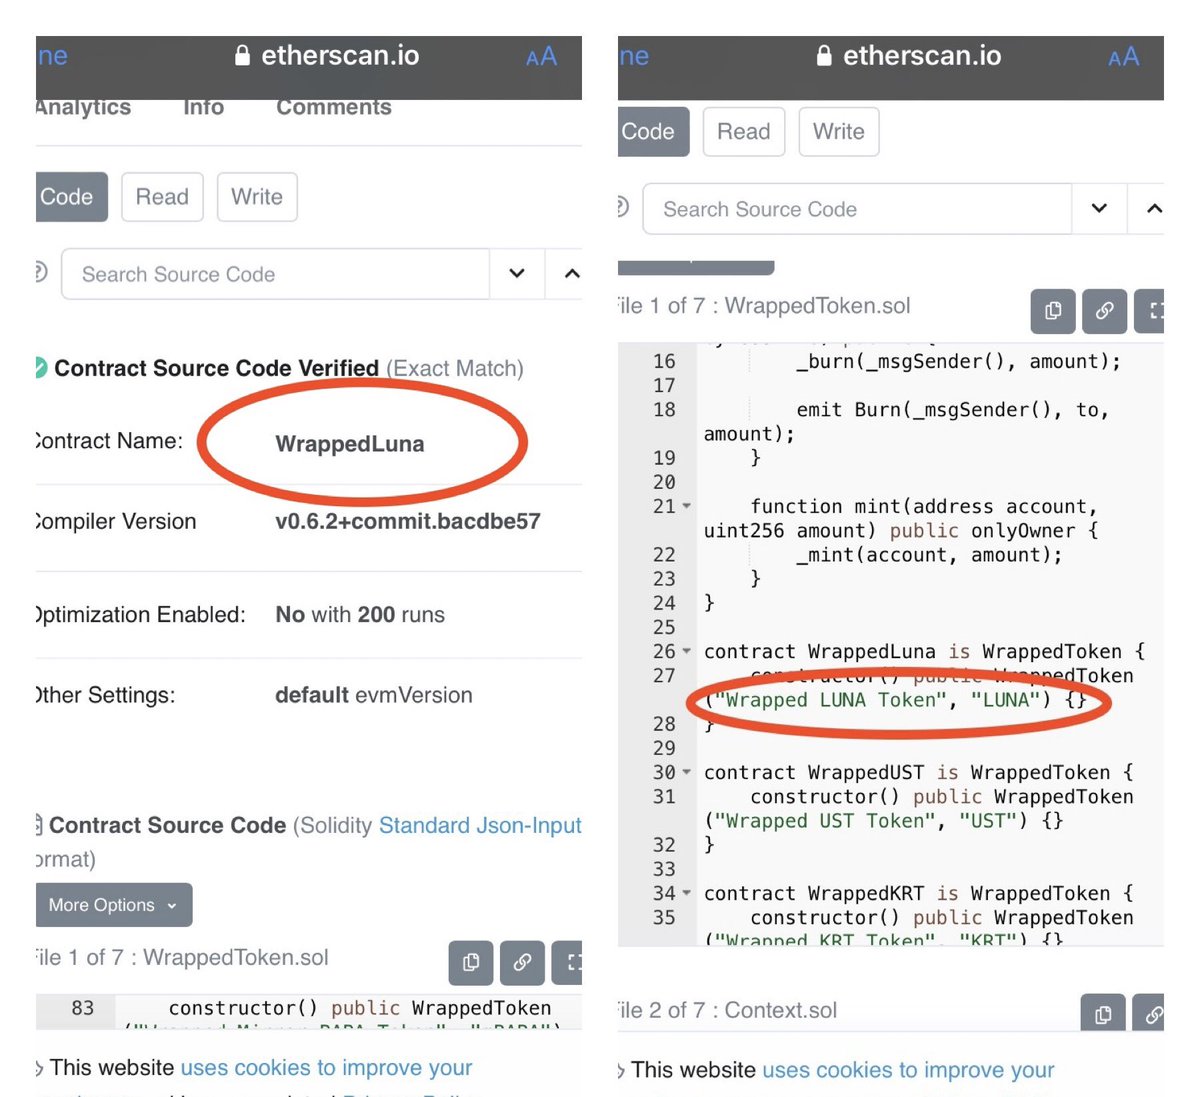Click 'File 2 of 7 : Context.sol' label
Image resolution: width=1200 pixels, height=1097 pixels.
(x=728, y=1011)
